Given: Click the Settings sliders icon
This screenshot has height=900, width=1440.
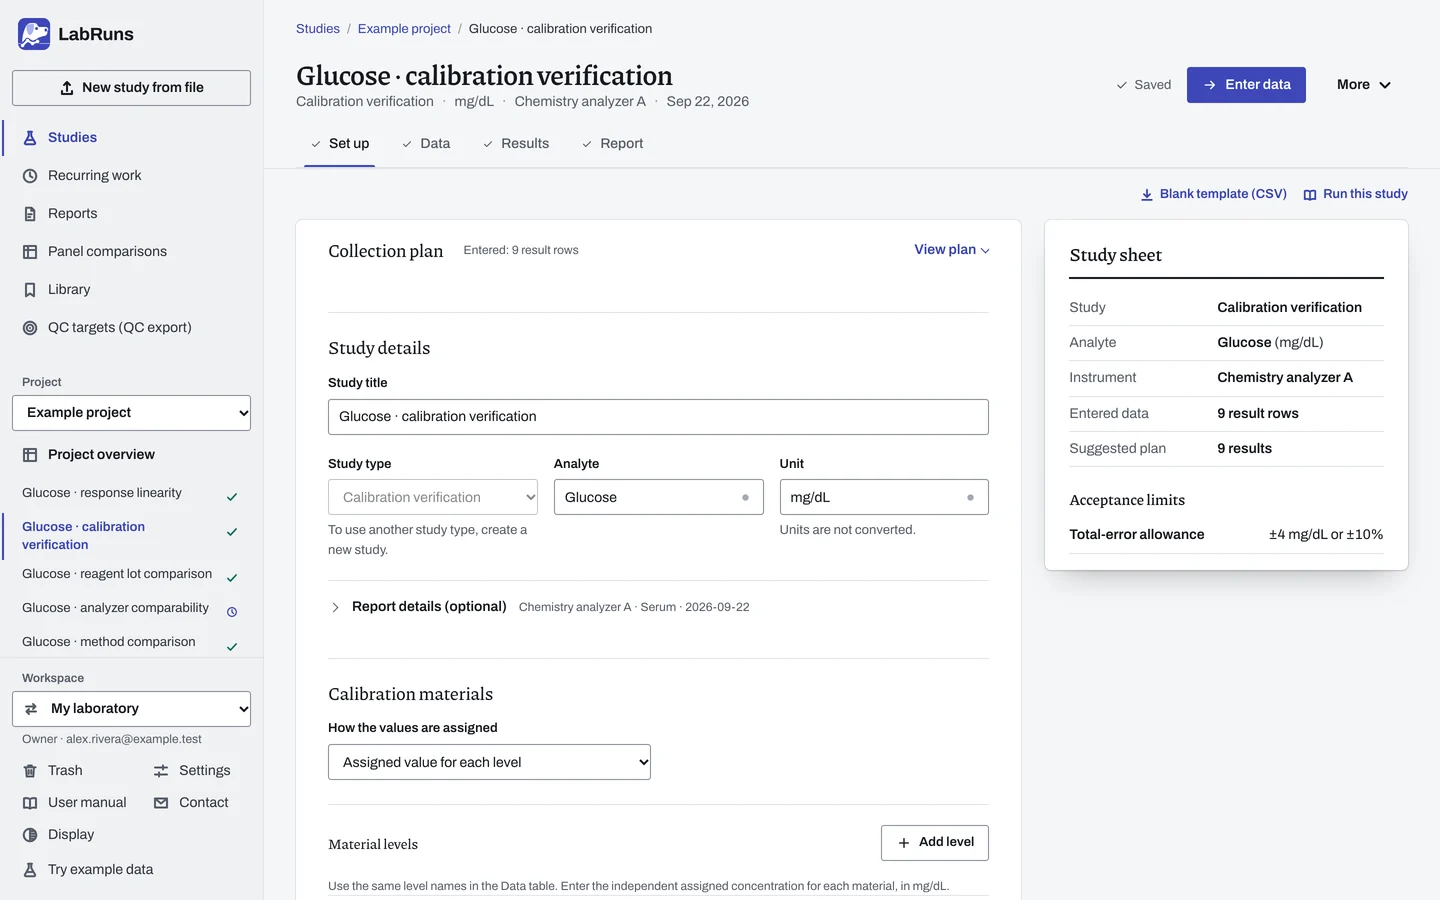Looking at the screenshot, I should (x=161, y=771).
